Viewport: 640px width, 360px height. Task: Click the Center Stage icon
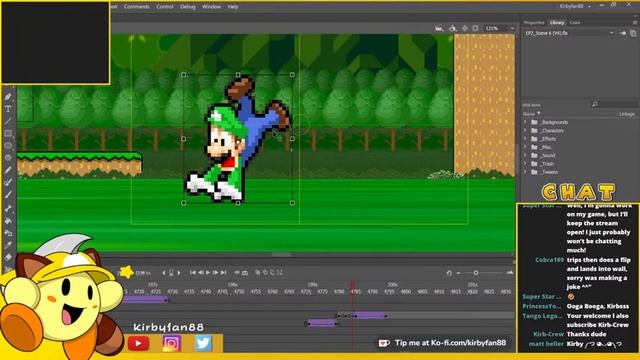pos(465,28)
